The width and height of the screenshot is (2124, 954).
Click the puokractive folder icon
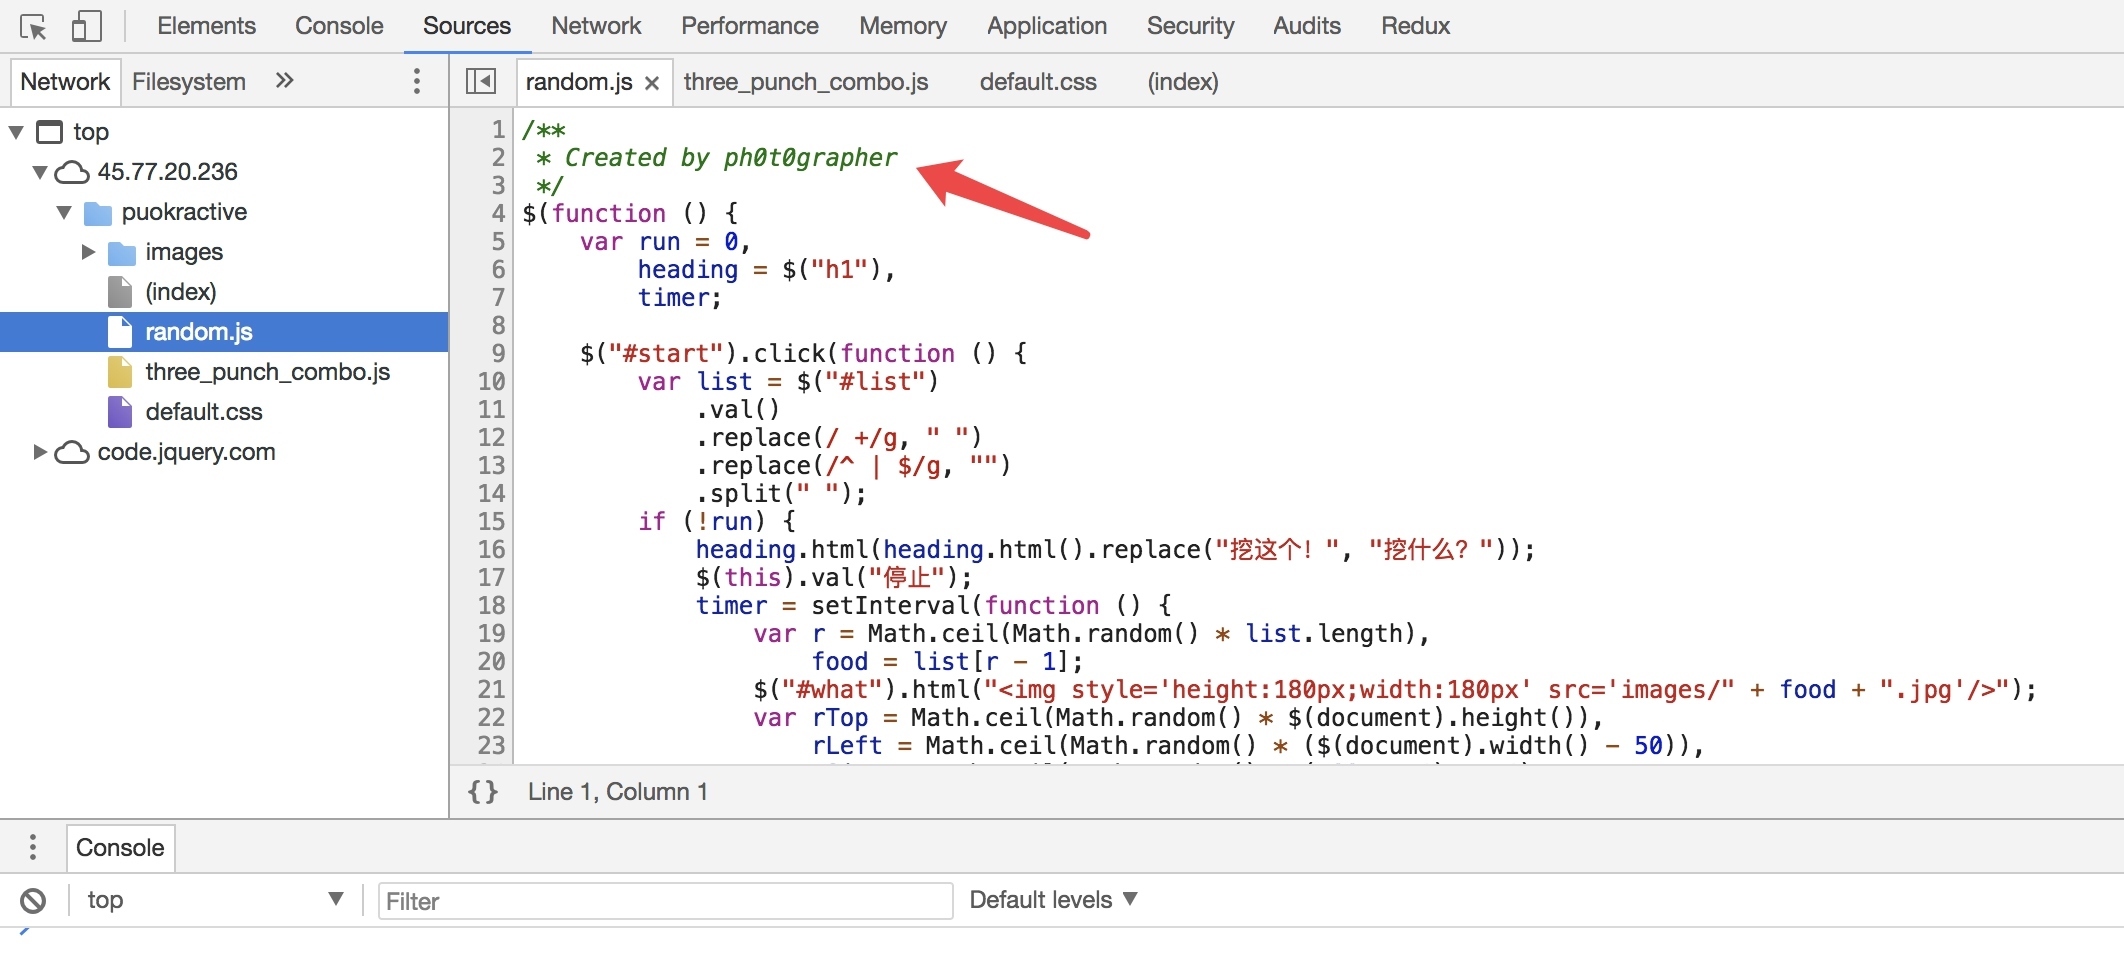98,213
